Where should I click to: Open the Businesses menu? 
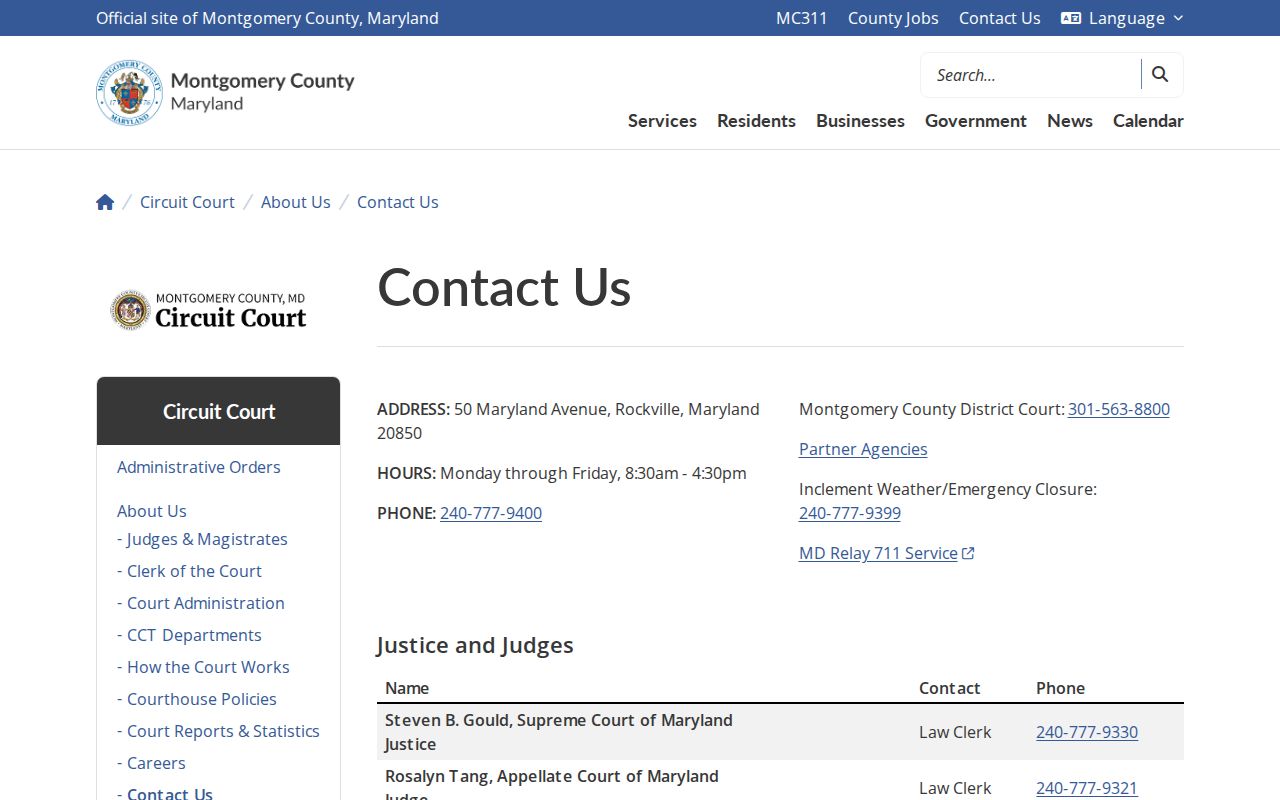[860, 120]
